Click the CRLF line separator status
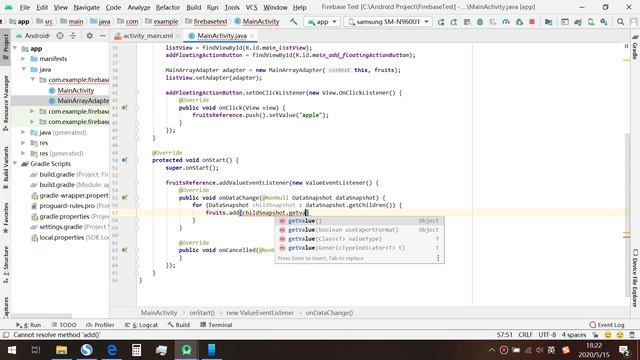This screenshot has height=360, width=640. [x=525, y=335]
